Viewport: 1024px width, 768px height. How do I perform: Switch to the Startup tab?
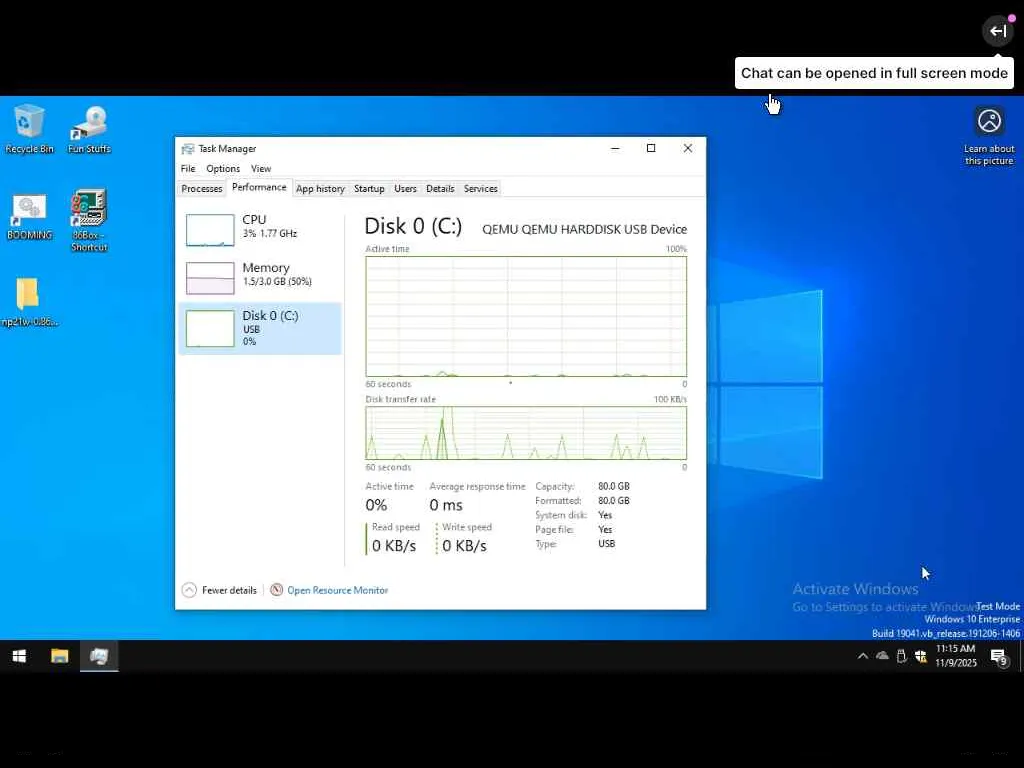click(x=369, y=189)
